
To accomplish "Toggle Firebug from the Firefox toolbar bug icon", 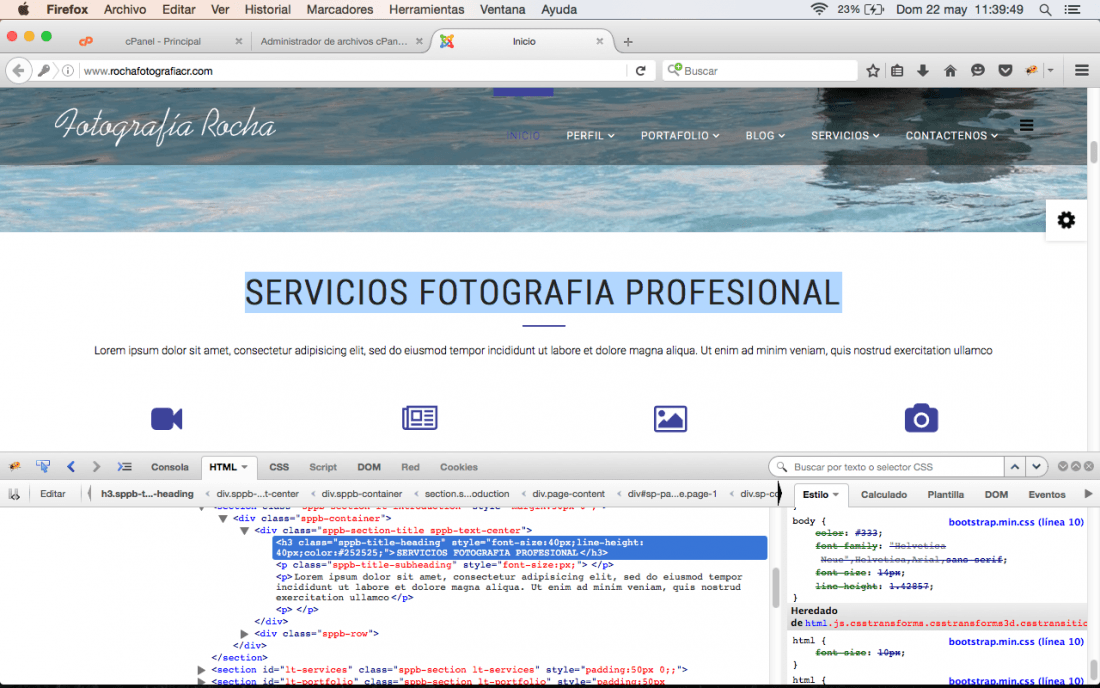I will 1031,71.
